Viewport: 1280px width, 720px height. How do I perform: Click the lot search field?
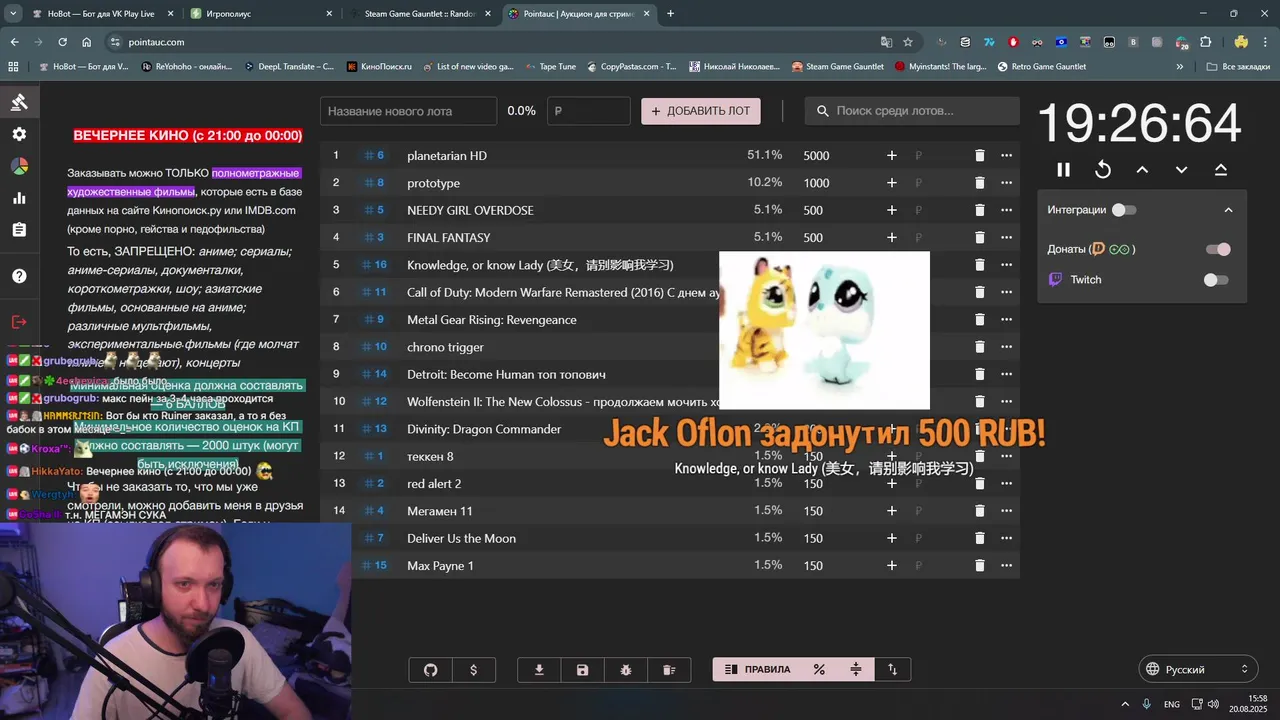[x=913, y=111]
